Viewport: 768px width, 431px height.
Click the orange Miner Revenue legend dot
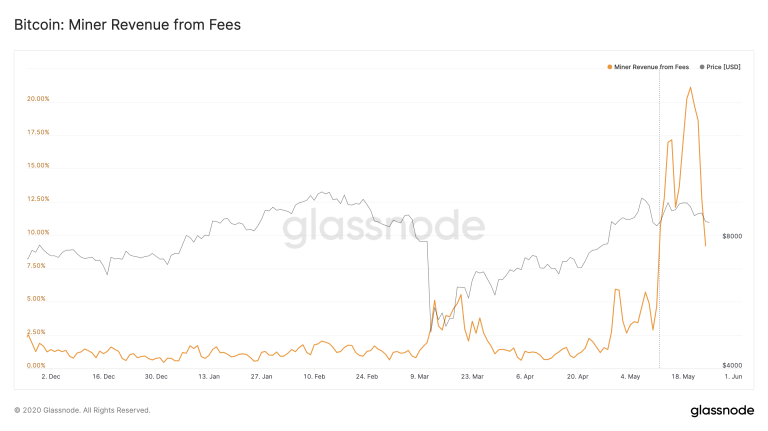tap(609, 67)
